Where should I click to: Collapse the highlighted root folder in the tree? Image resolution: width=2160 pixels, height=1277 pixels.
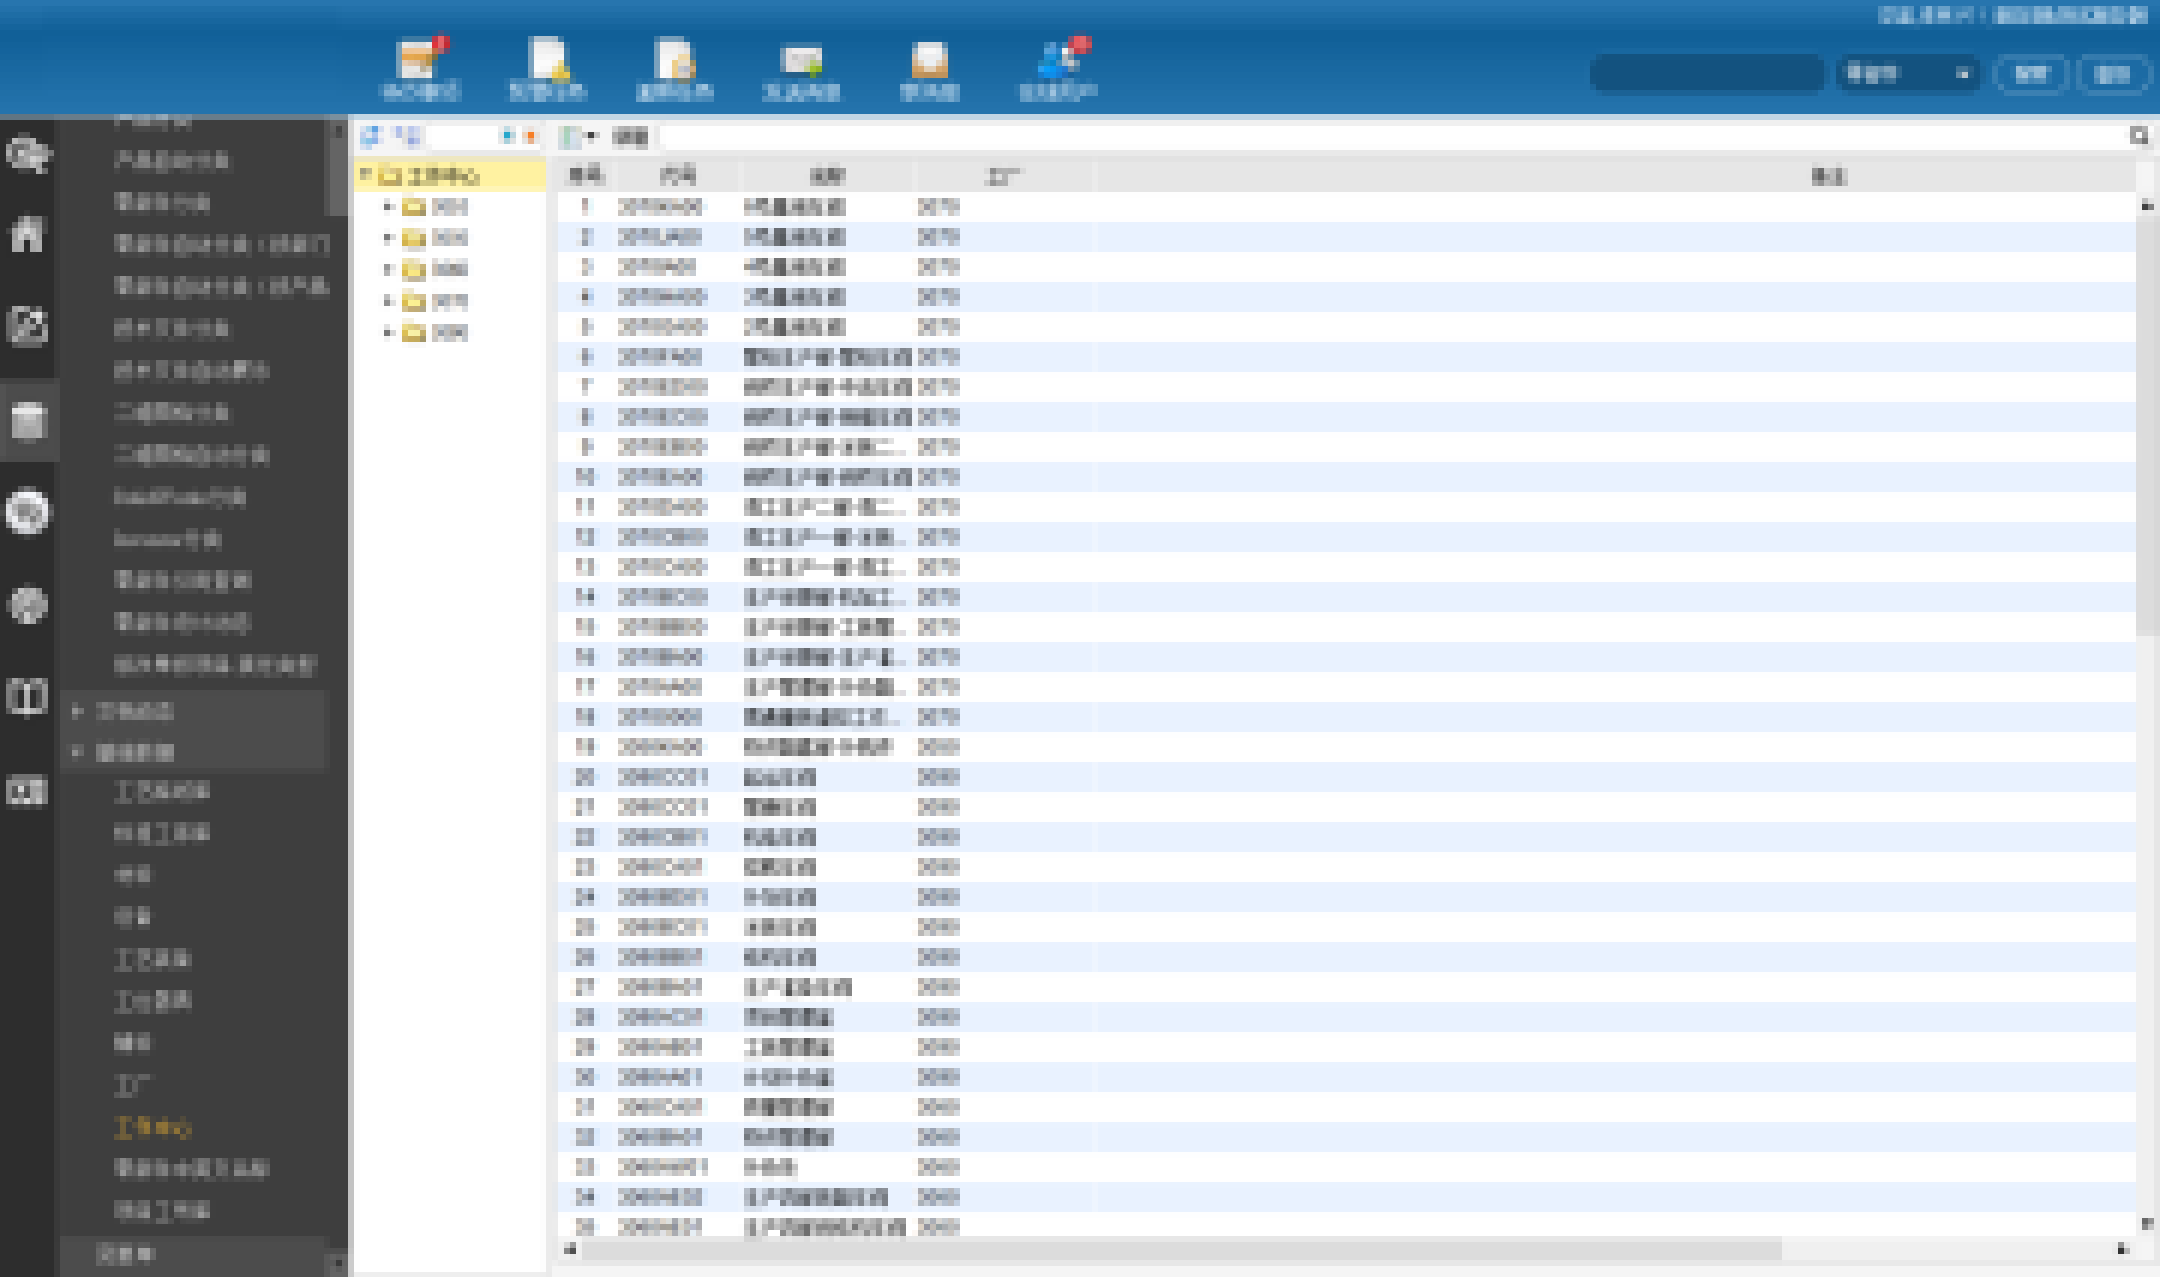[x=365, y=176]
